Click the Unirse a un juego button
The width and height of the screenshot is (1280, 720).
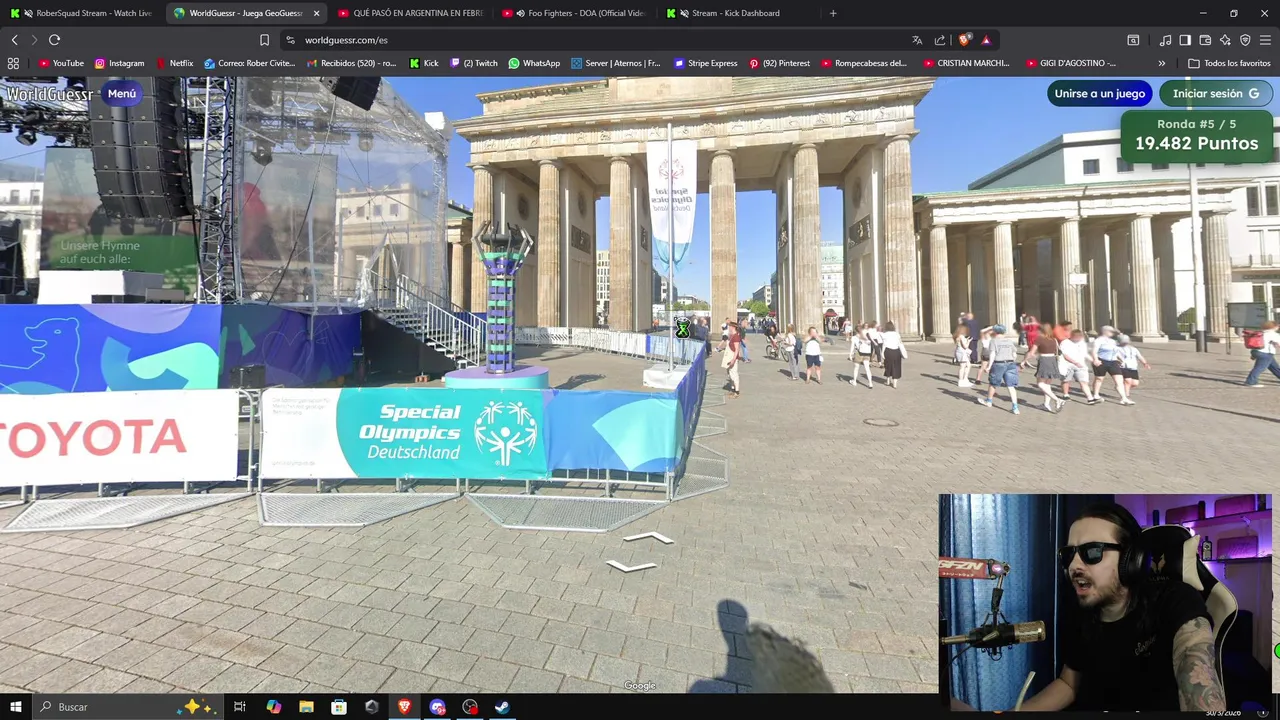[1099, 94]
